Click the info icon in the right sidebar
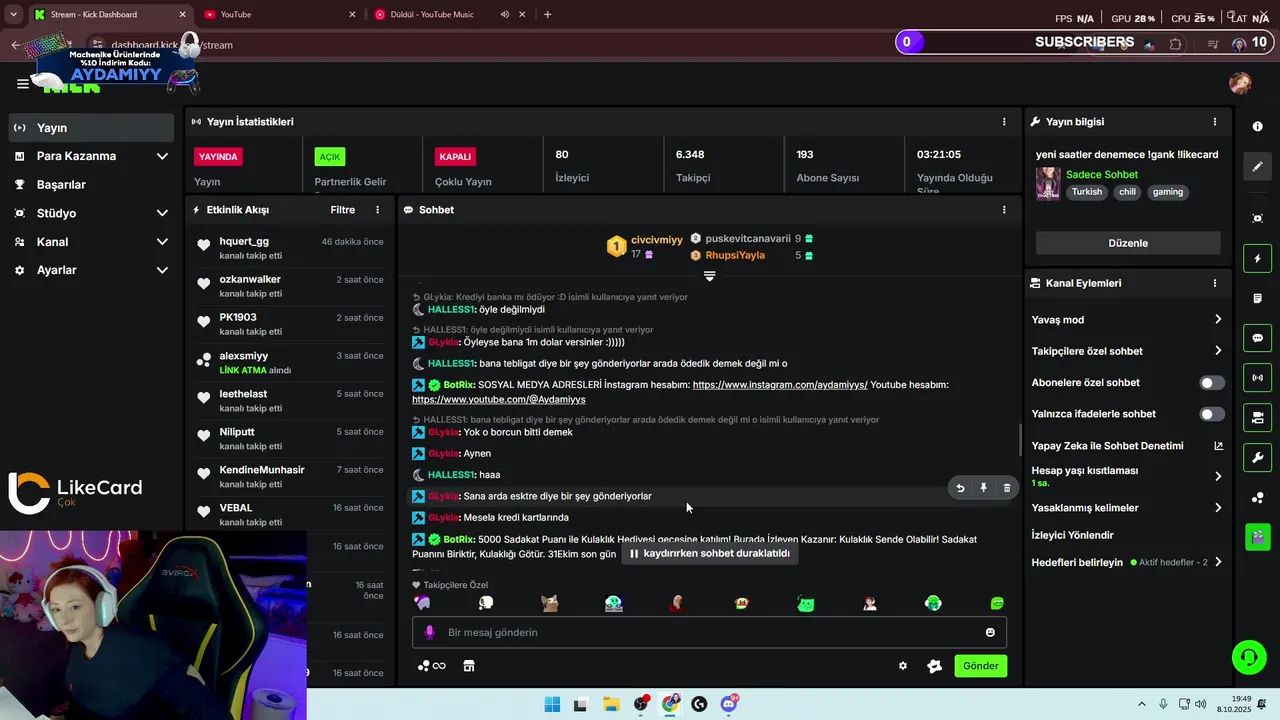Screen dimensions: 1280x720 [x=1258, y=127]
